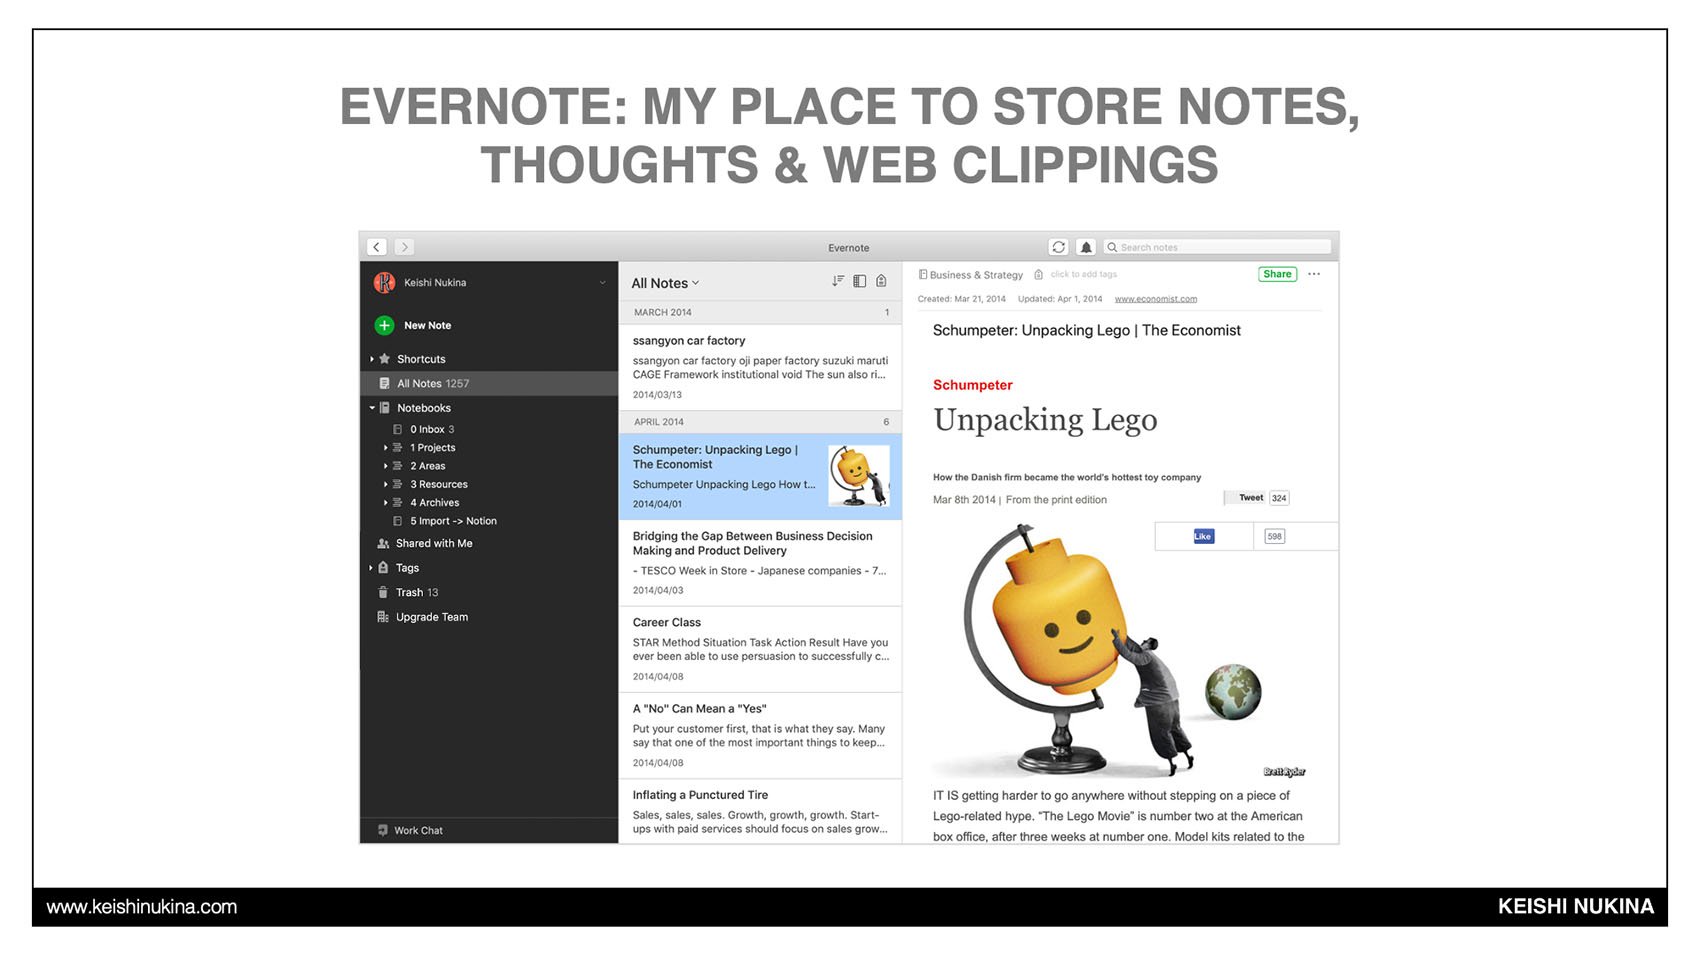Open the www.economist.com source link

tap(1155, 299)
